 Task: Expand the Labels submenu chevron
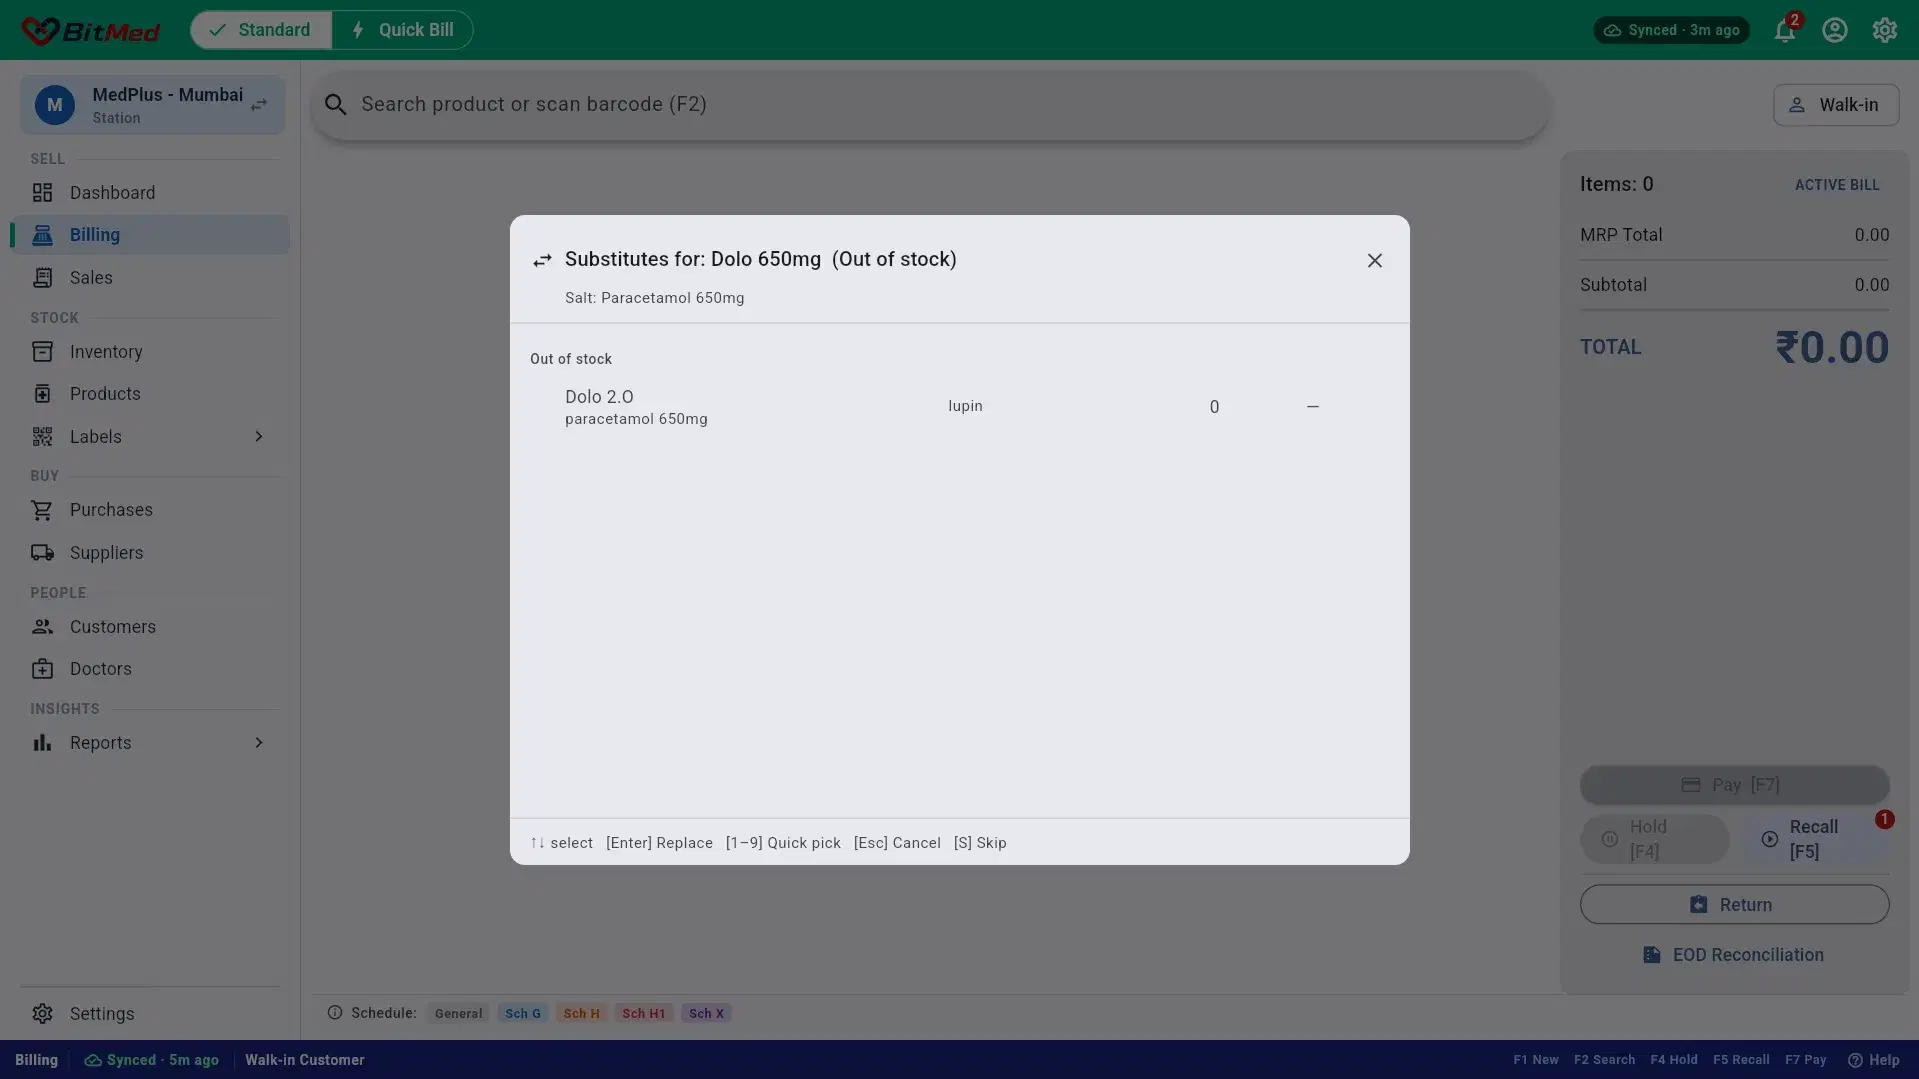tap(259, 437)
